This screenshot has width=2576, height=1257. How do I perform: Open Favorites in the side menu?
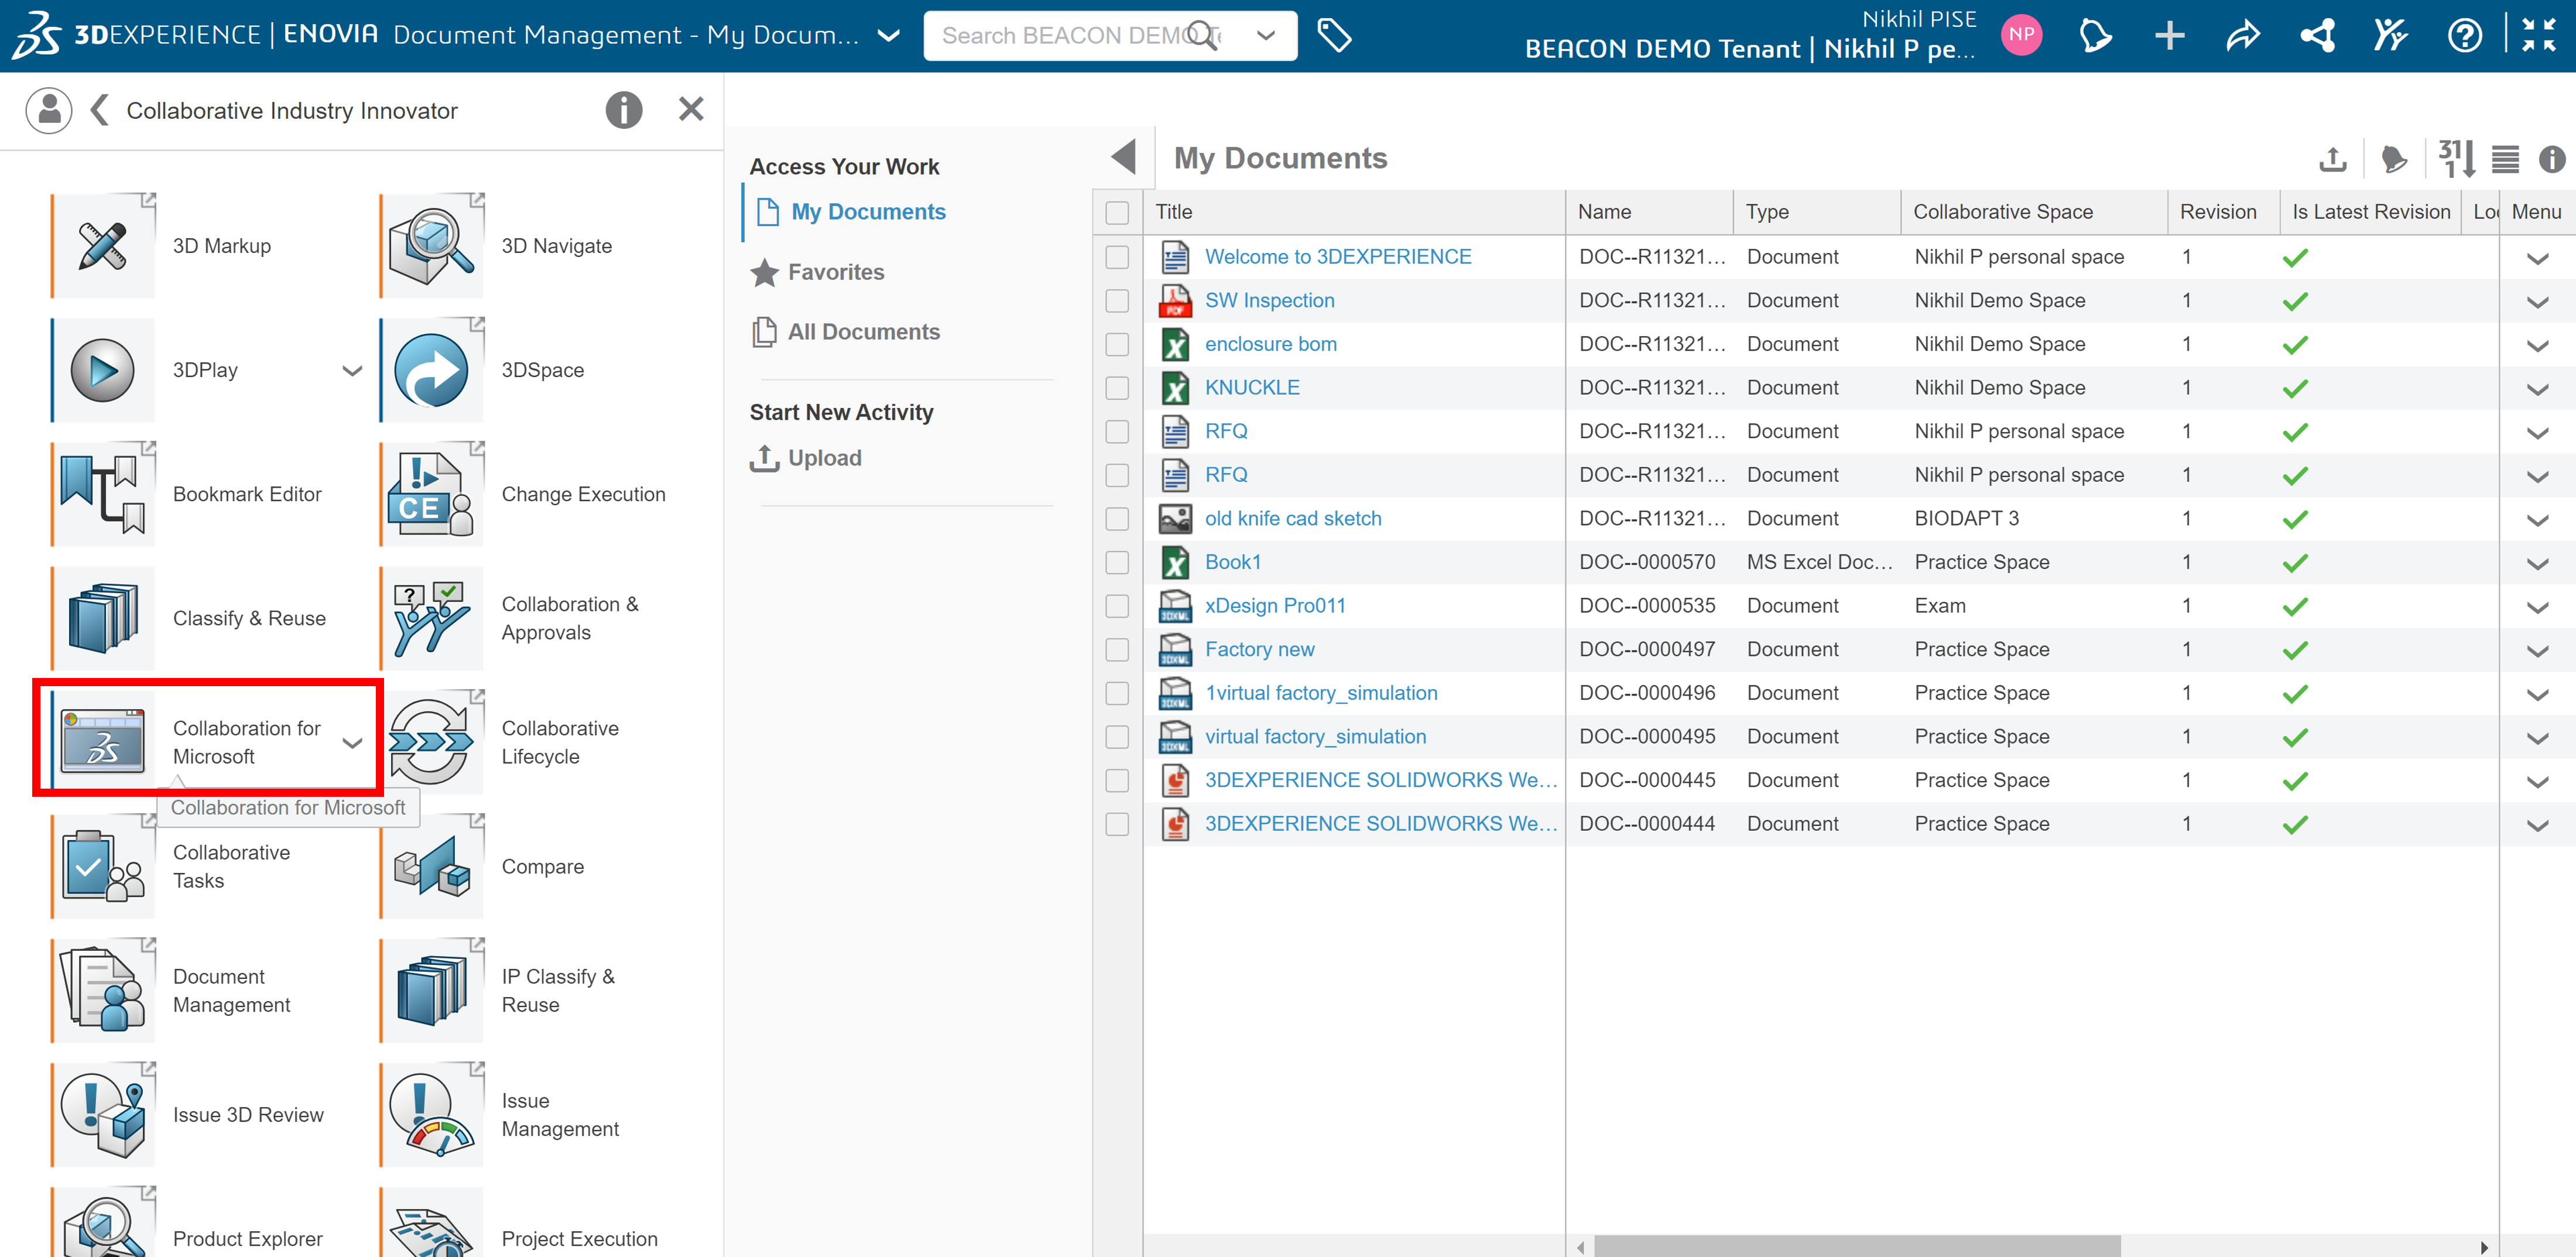pyautogui.click(x=836, y=272)
